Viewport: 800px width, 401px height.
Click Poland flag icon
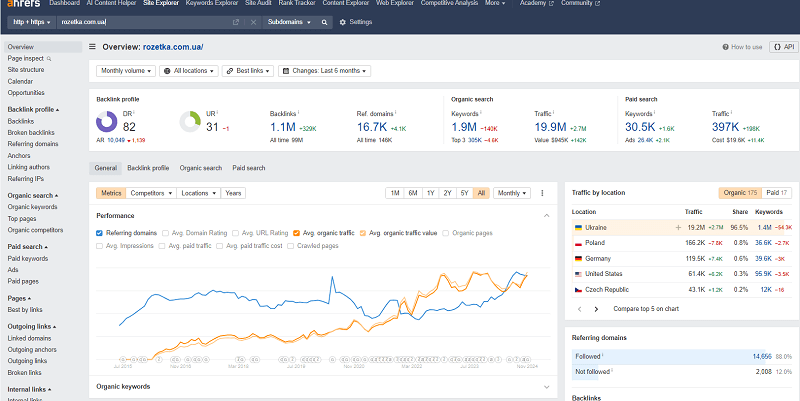point(578,243)
